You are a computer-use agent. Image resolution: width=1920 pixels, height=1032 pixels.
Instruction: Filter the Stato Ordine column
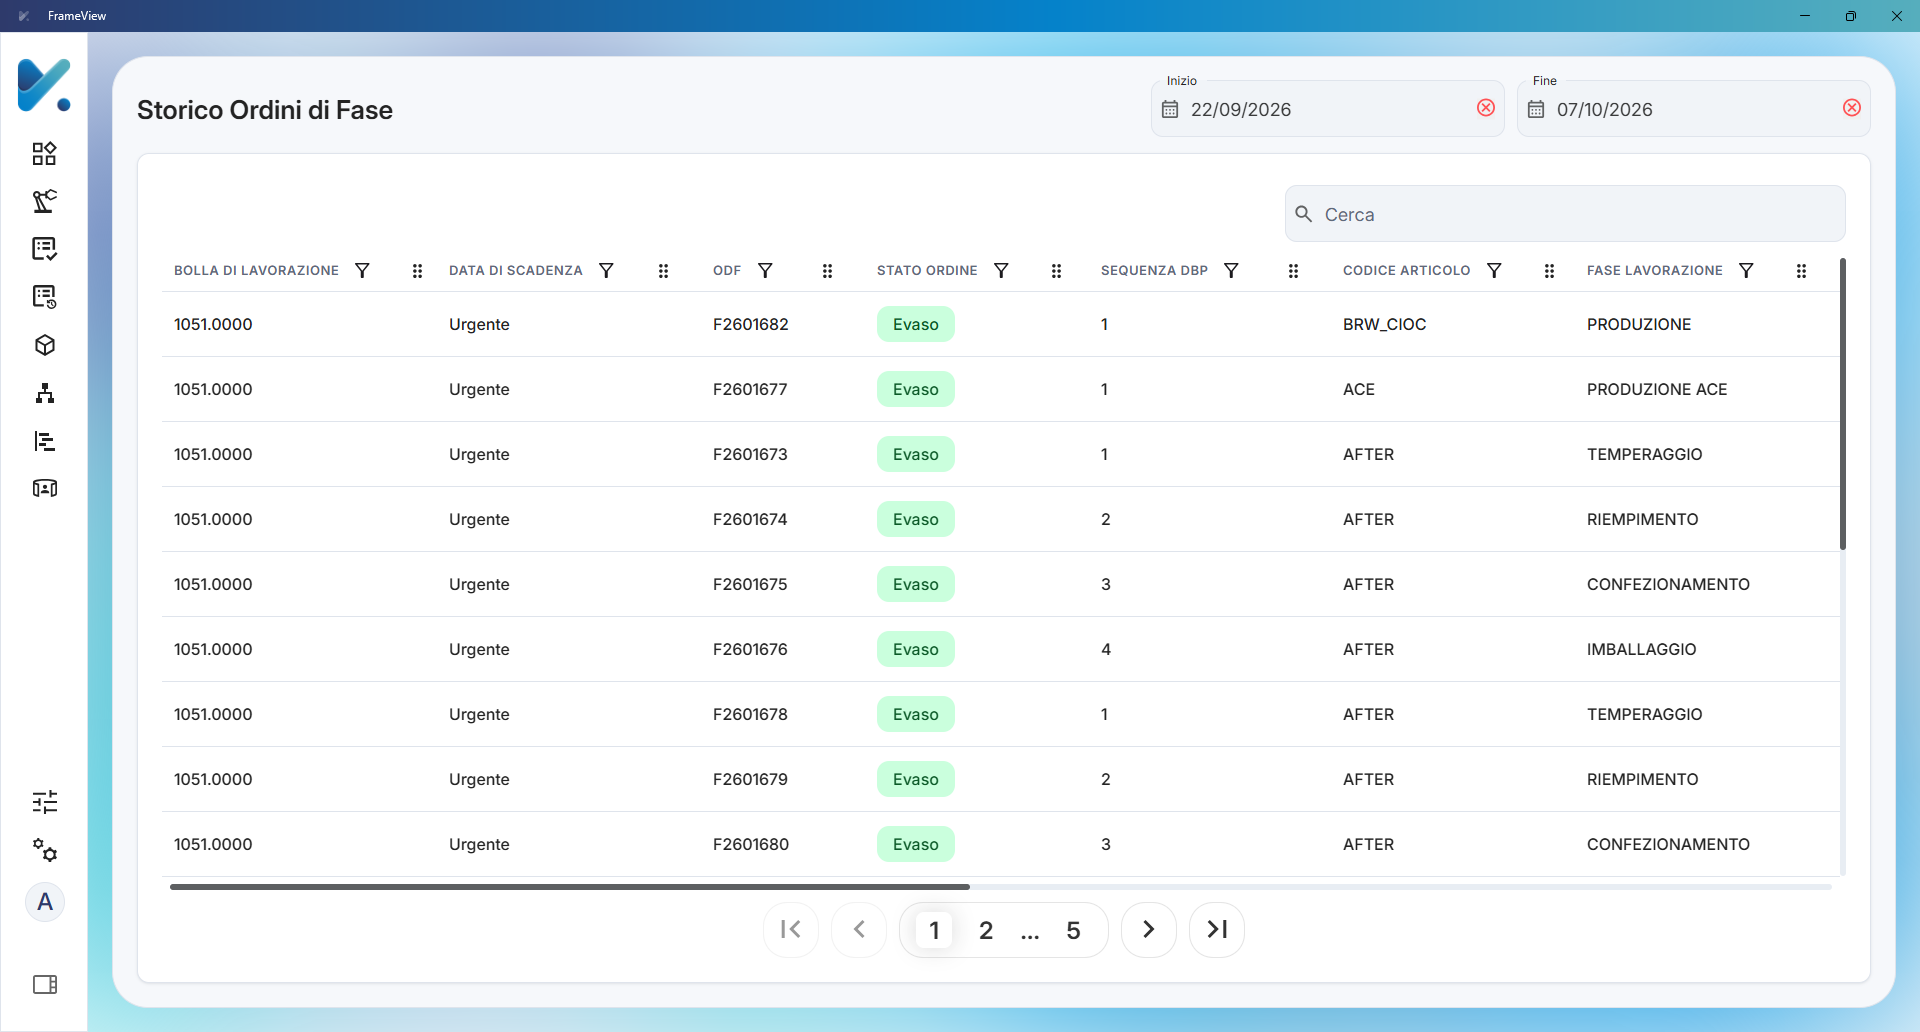1001,271
